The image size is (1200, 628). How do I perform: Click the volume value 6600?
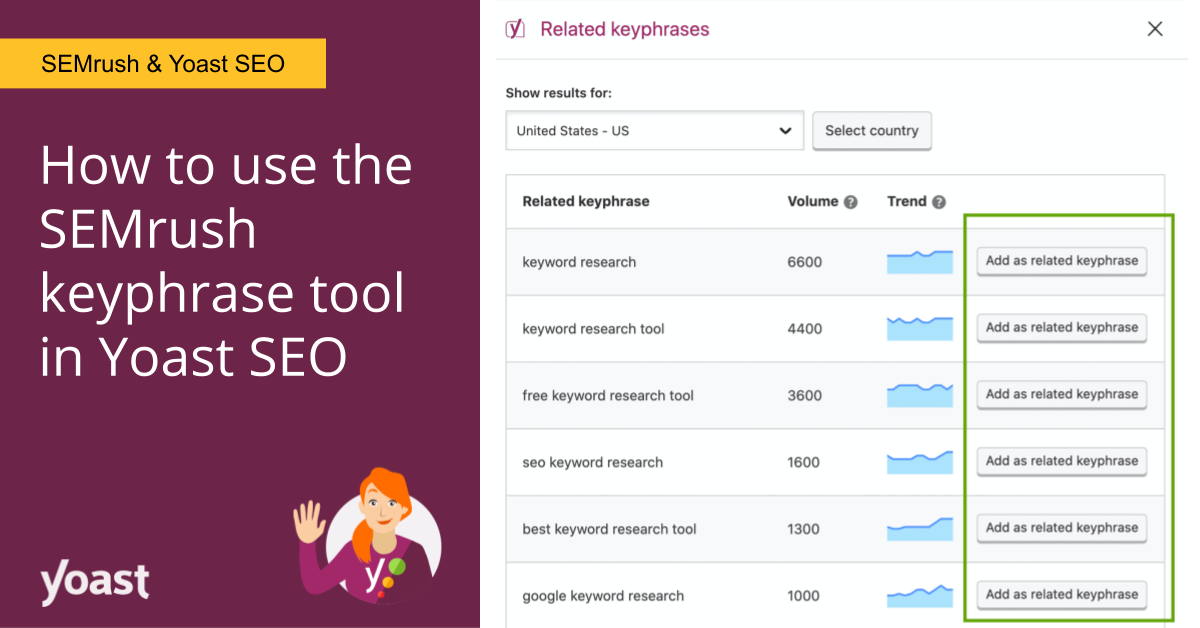point(804,262)
